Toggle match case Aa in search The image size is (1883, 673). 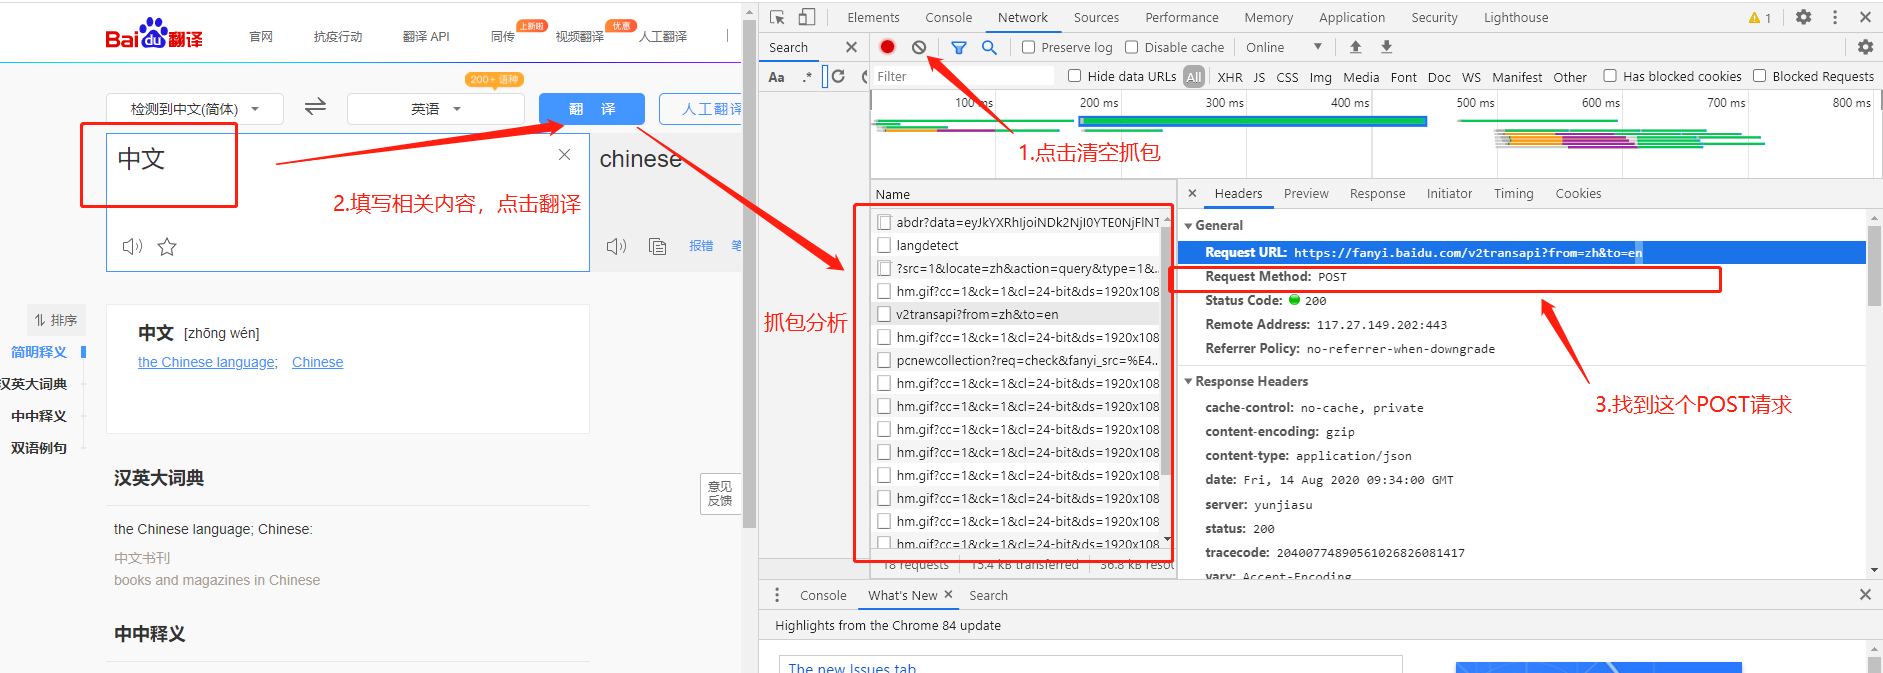[x=776, y=77]
